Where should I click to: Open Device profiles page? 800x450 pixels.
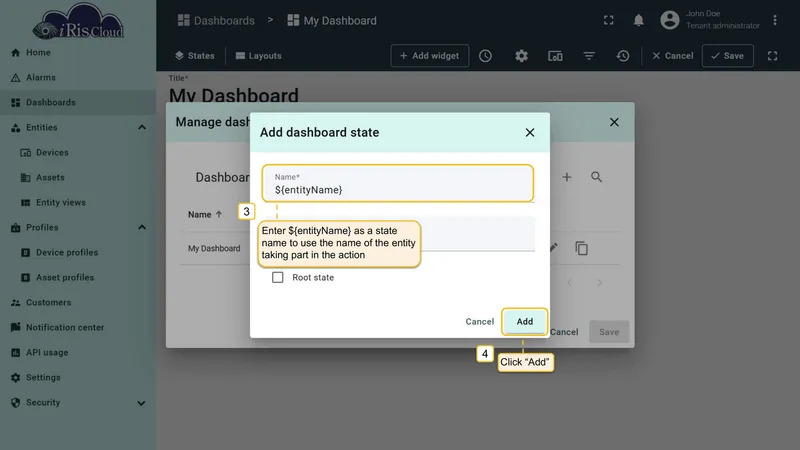pos(78,253)
